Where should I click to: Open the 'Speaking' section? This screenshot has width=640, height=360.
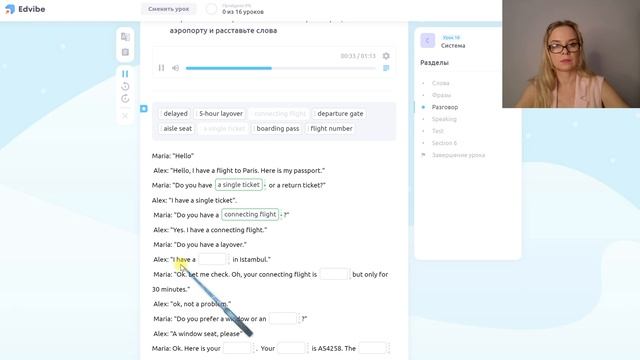tap(444, 119)
